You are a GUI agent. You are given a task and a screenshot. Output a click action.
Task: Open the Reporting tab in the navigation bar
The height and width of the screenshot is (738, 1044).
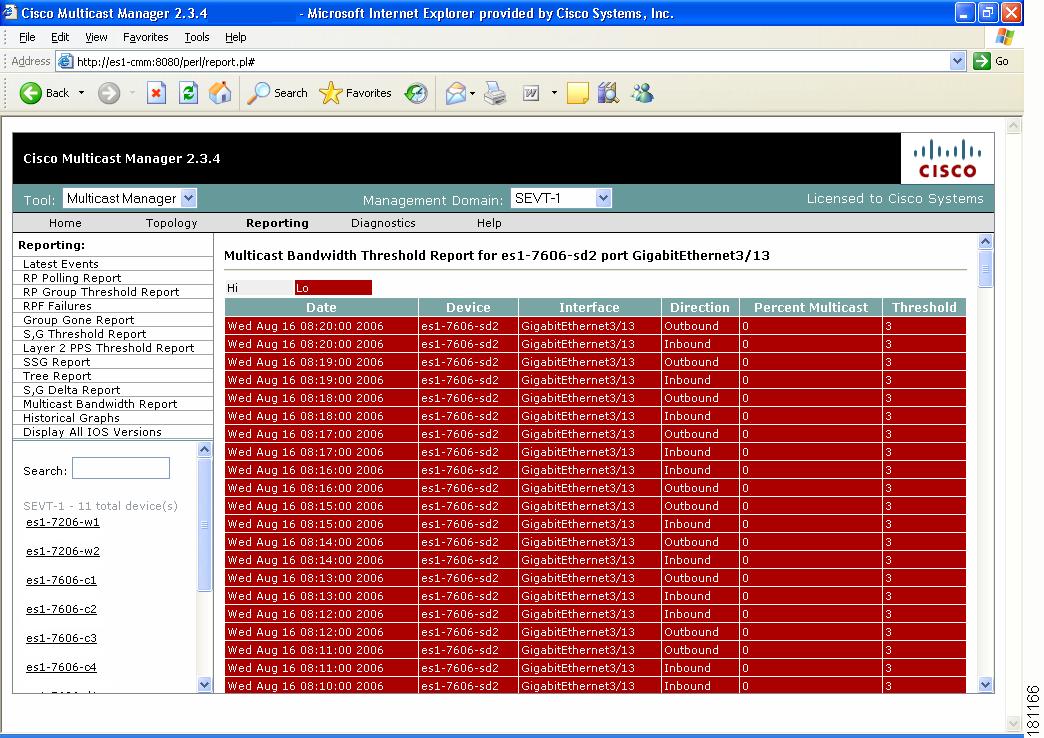point(277,223)
